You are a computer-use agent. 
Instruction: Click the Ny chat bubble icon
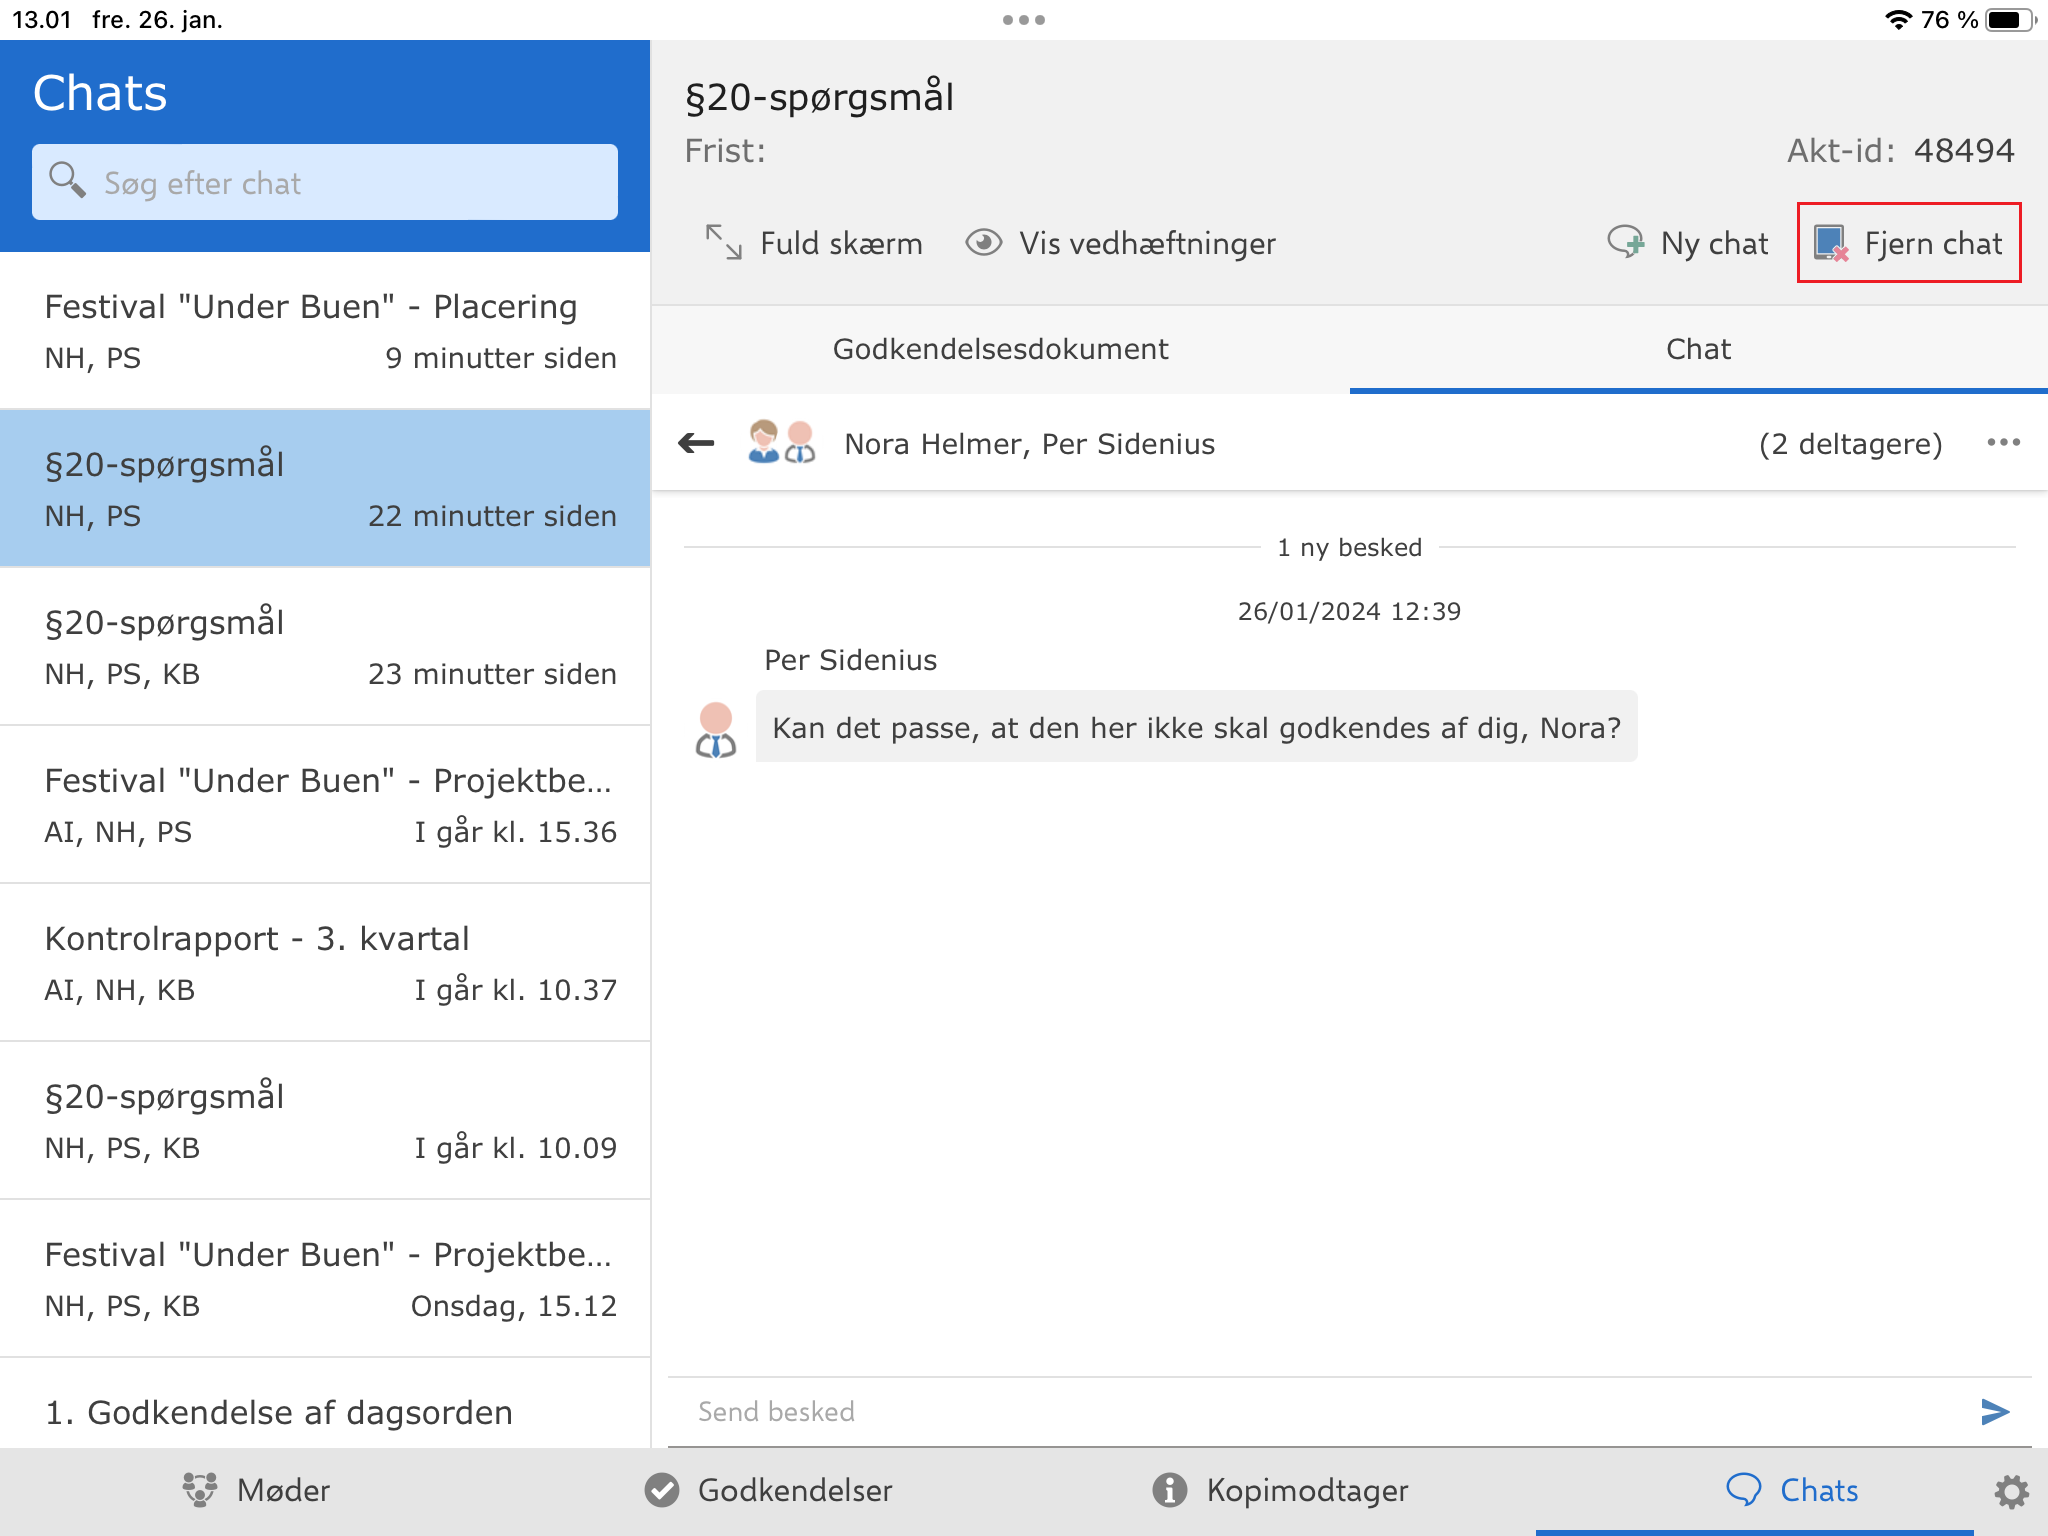(1625, 243)
